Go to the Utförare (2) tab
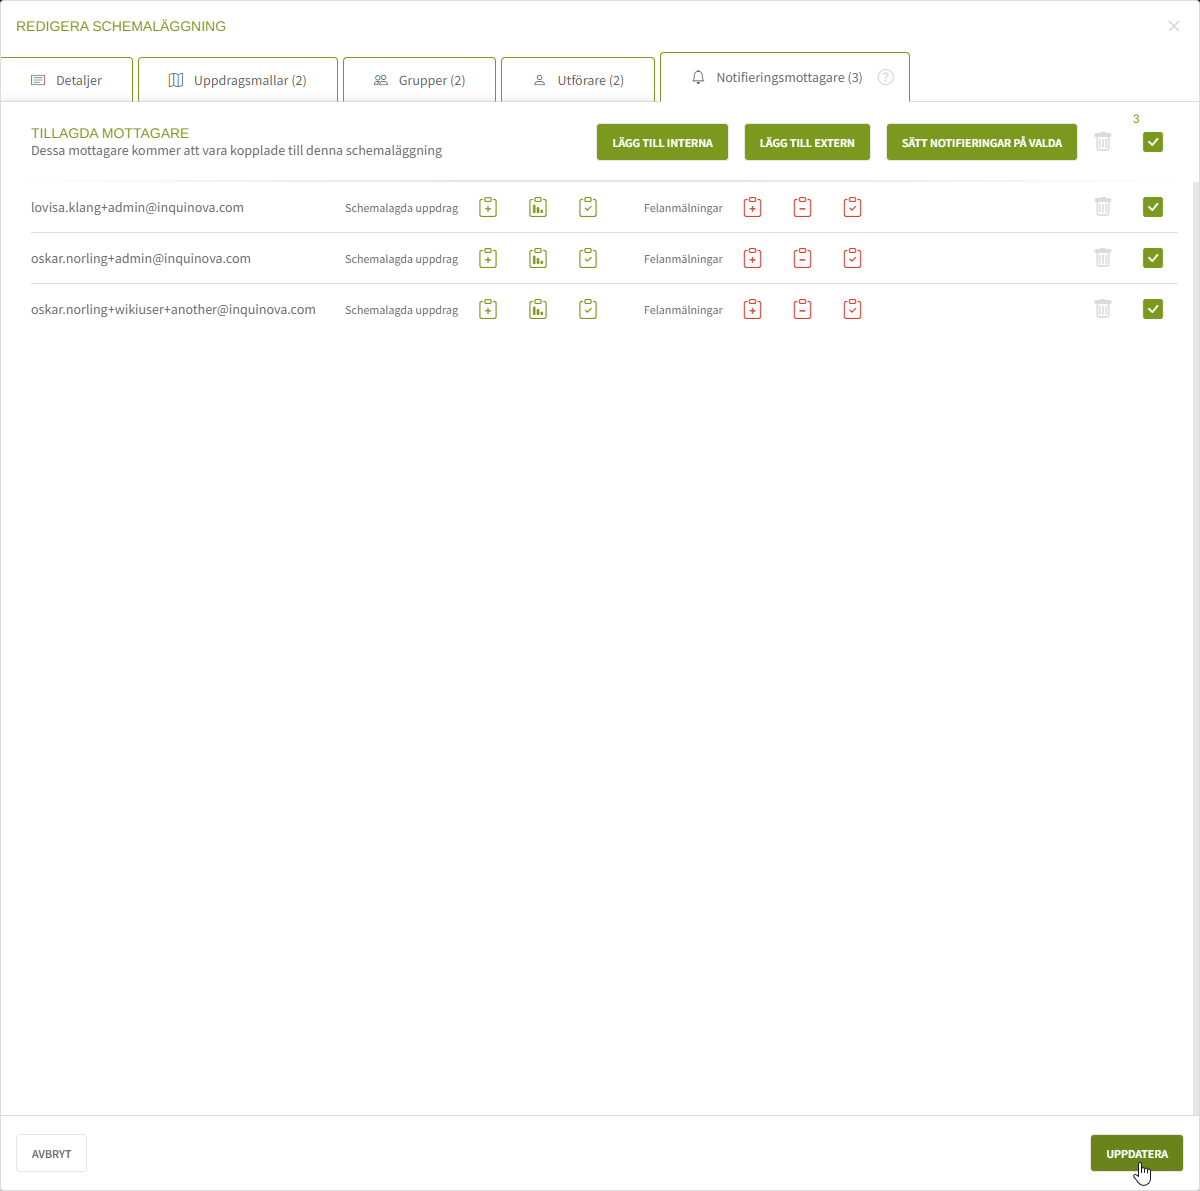The height and width of the screenshot is (1191, 1200). click(x=578, y=80)
